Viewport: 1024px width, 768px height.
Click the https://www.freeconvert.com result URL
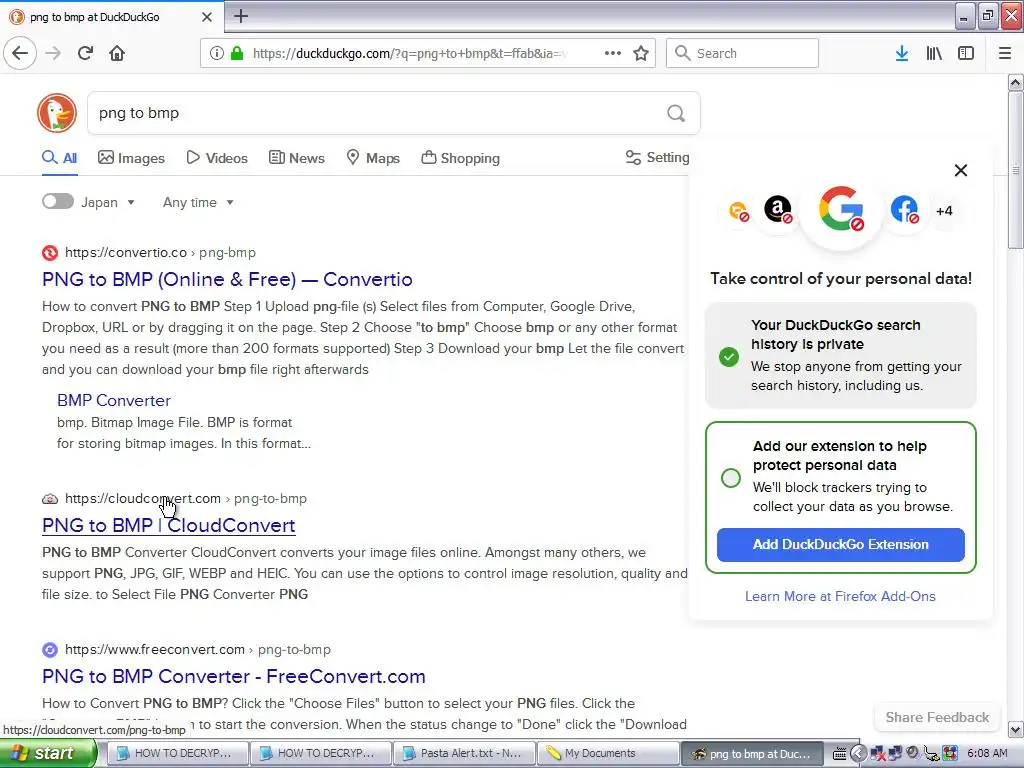tap(155, 650)
